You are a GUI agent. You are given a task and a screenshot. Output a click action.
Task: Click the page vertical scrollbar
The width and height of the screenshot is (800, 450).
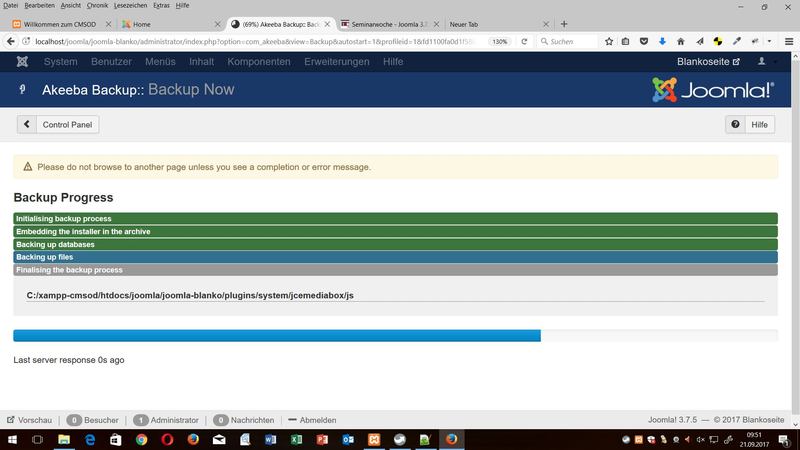[x=795, y=240]
